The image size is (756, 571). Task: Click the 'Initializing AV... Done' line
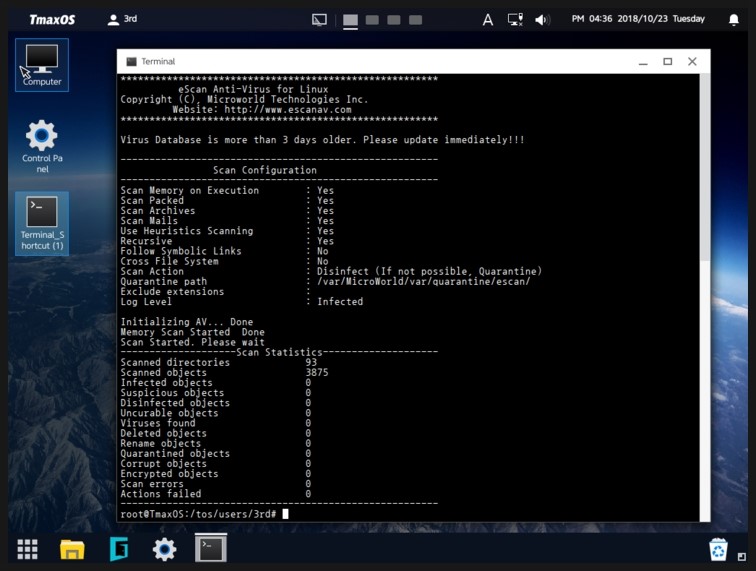(187, 322)
